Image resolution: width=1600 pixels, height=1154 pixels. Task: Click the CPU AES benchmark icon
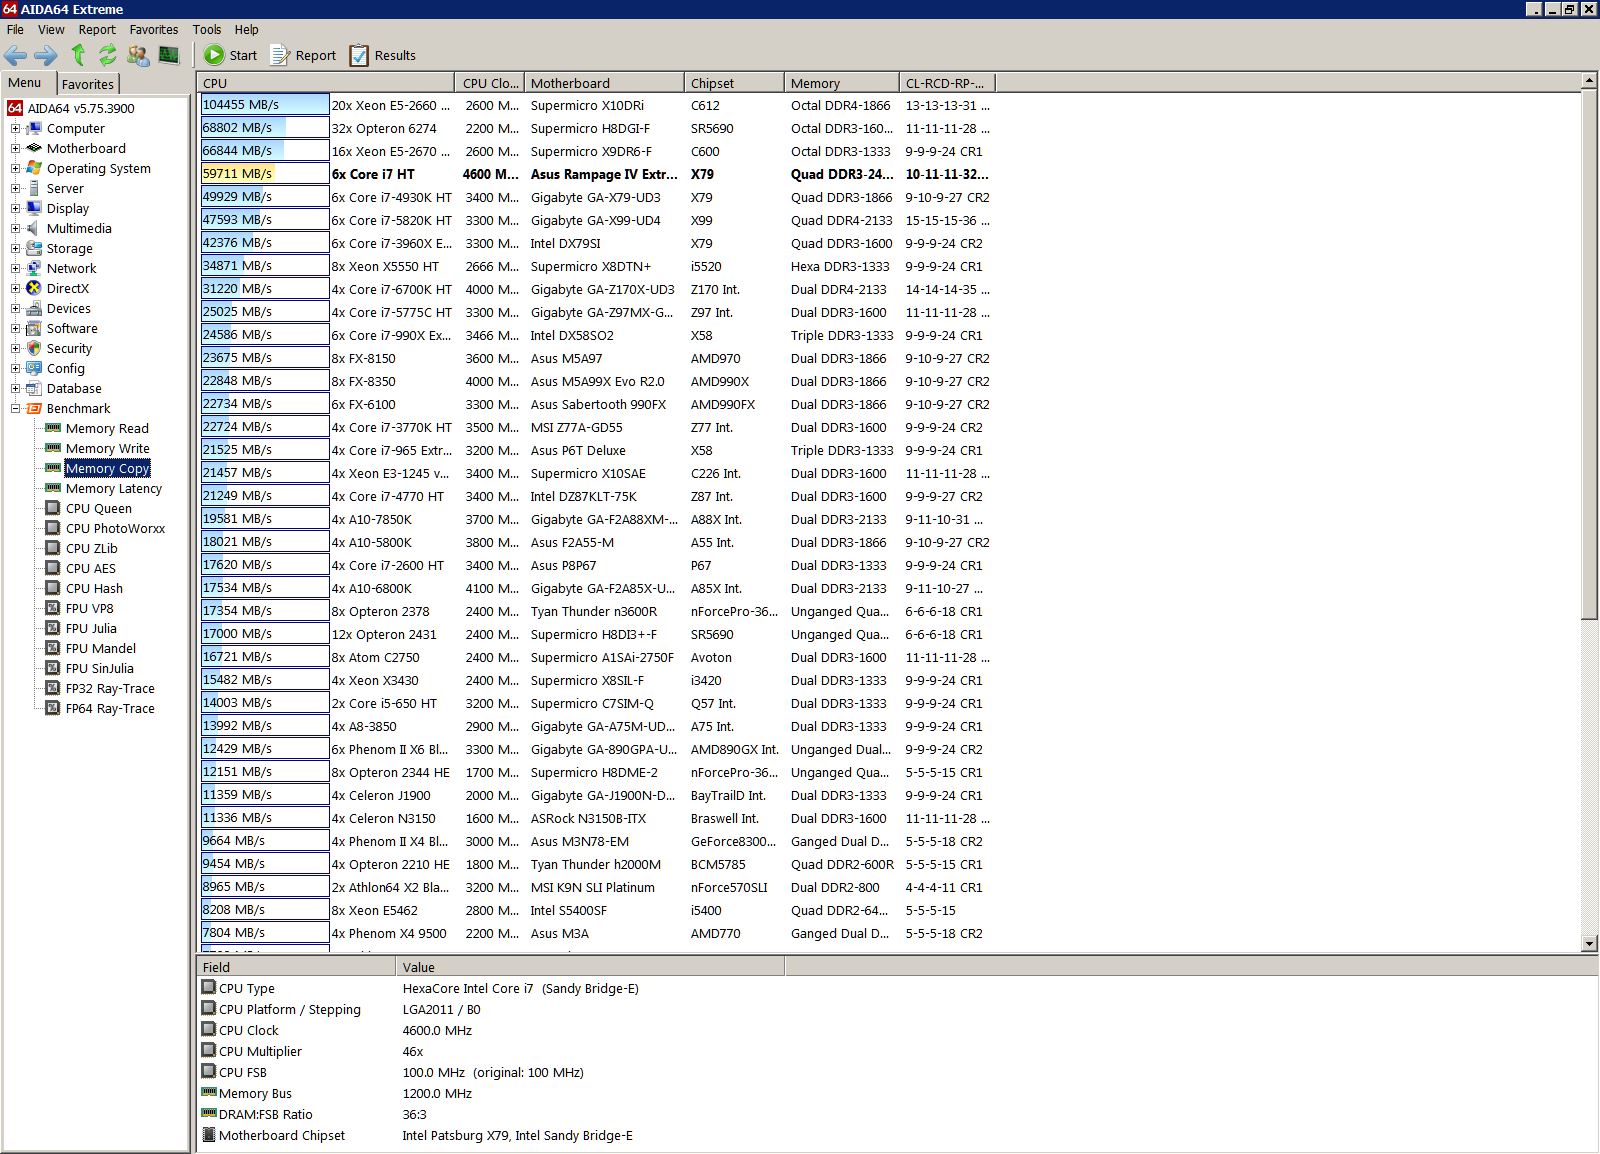click(53, 568)
